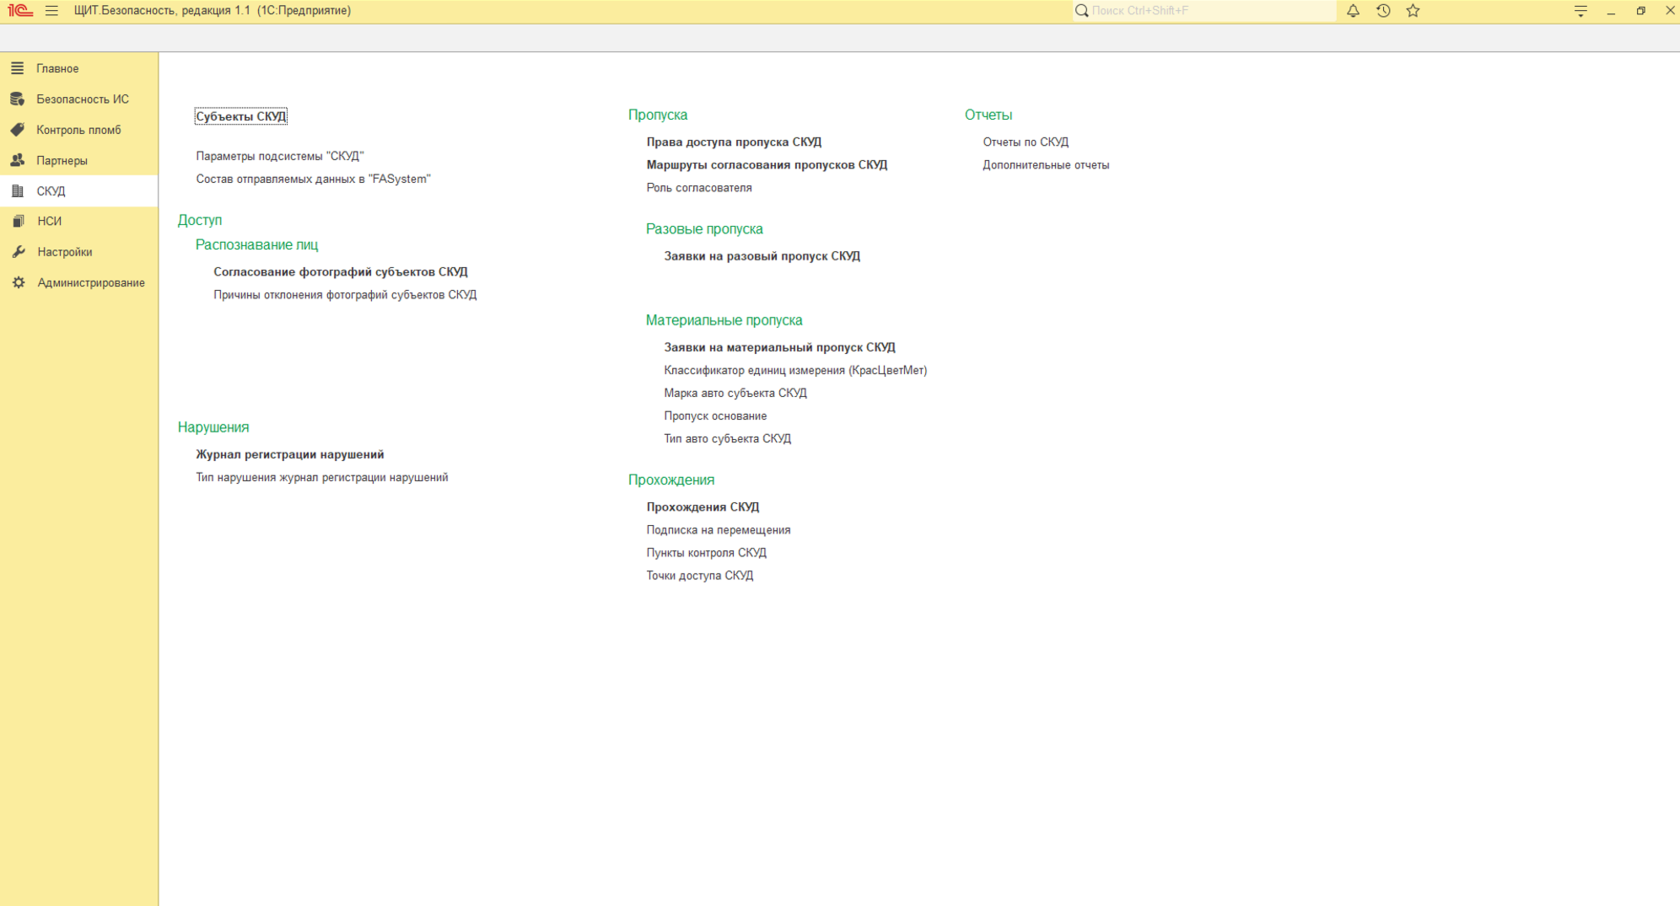Click the НСИ books icon

click(x=18, y=221)
